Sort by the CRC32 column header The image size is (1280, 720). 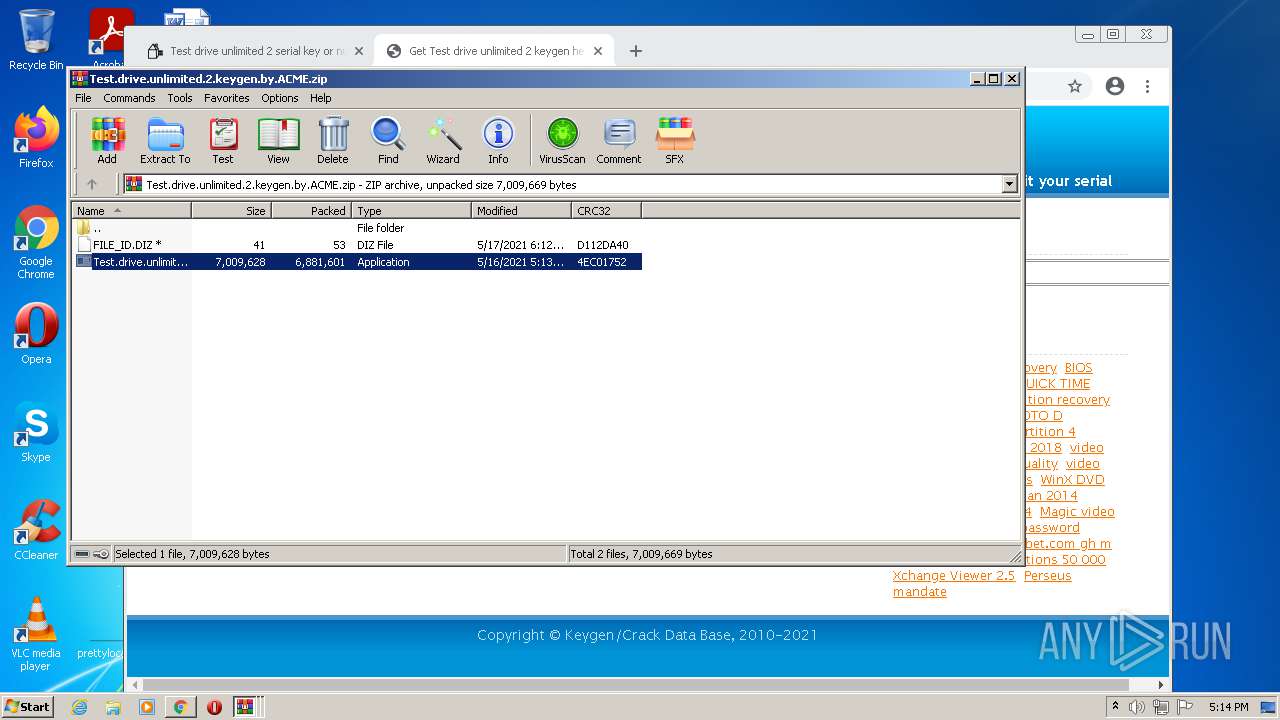(606, 210)
